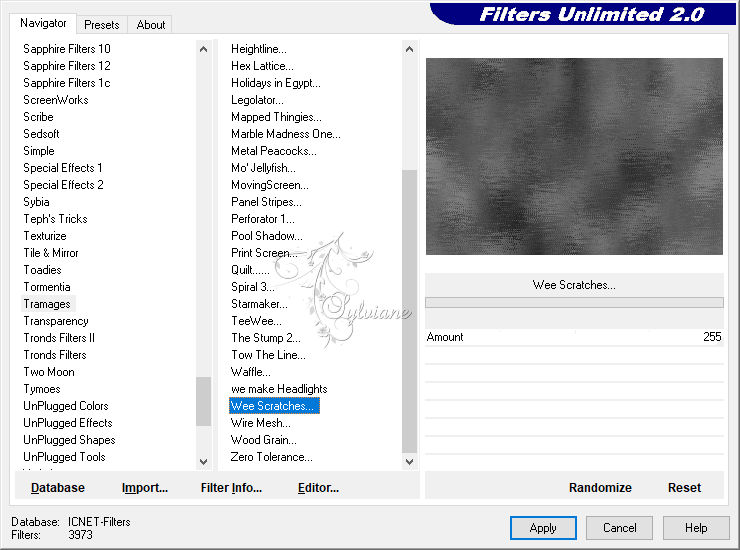Image resolution: width=740 pixels, height=550 pixels.
Task: Select Tronds Filters II category
Action: pos(59,338)
